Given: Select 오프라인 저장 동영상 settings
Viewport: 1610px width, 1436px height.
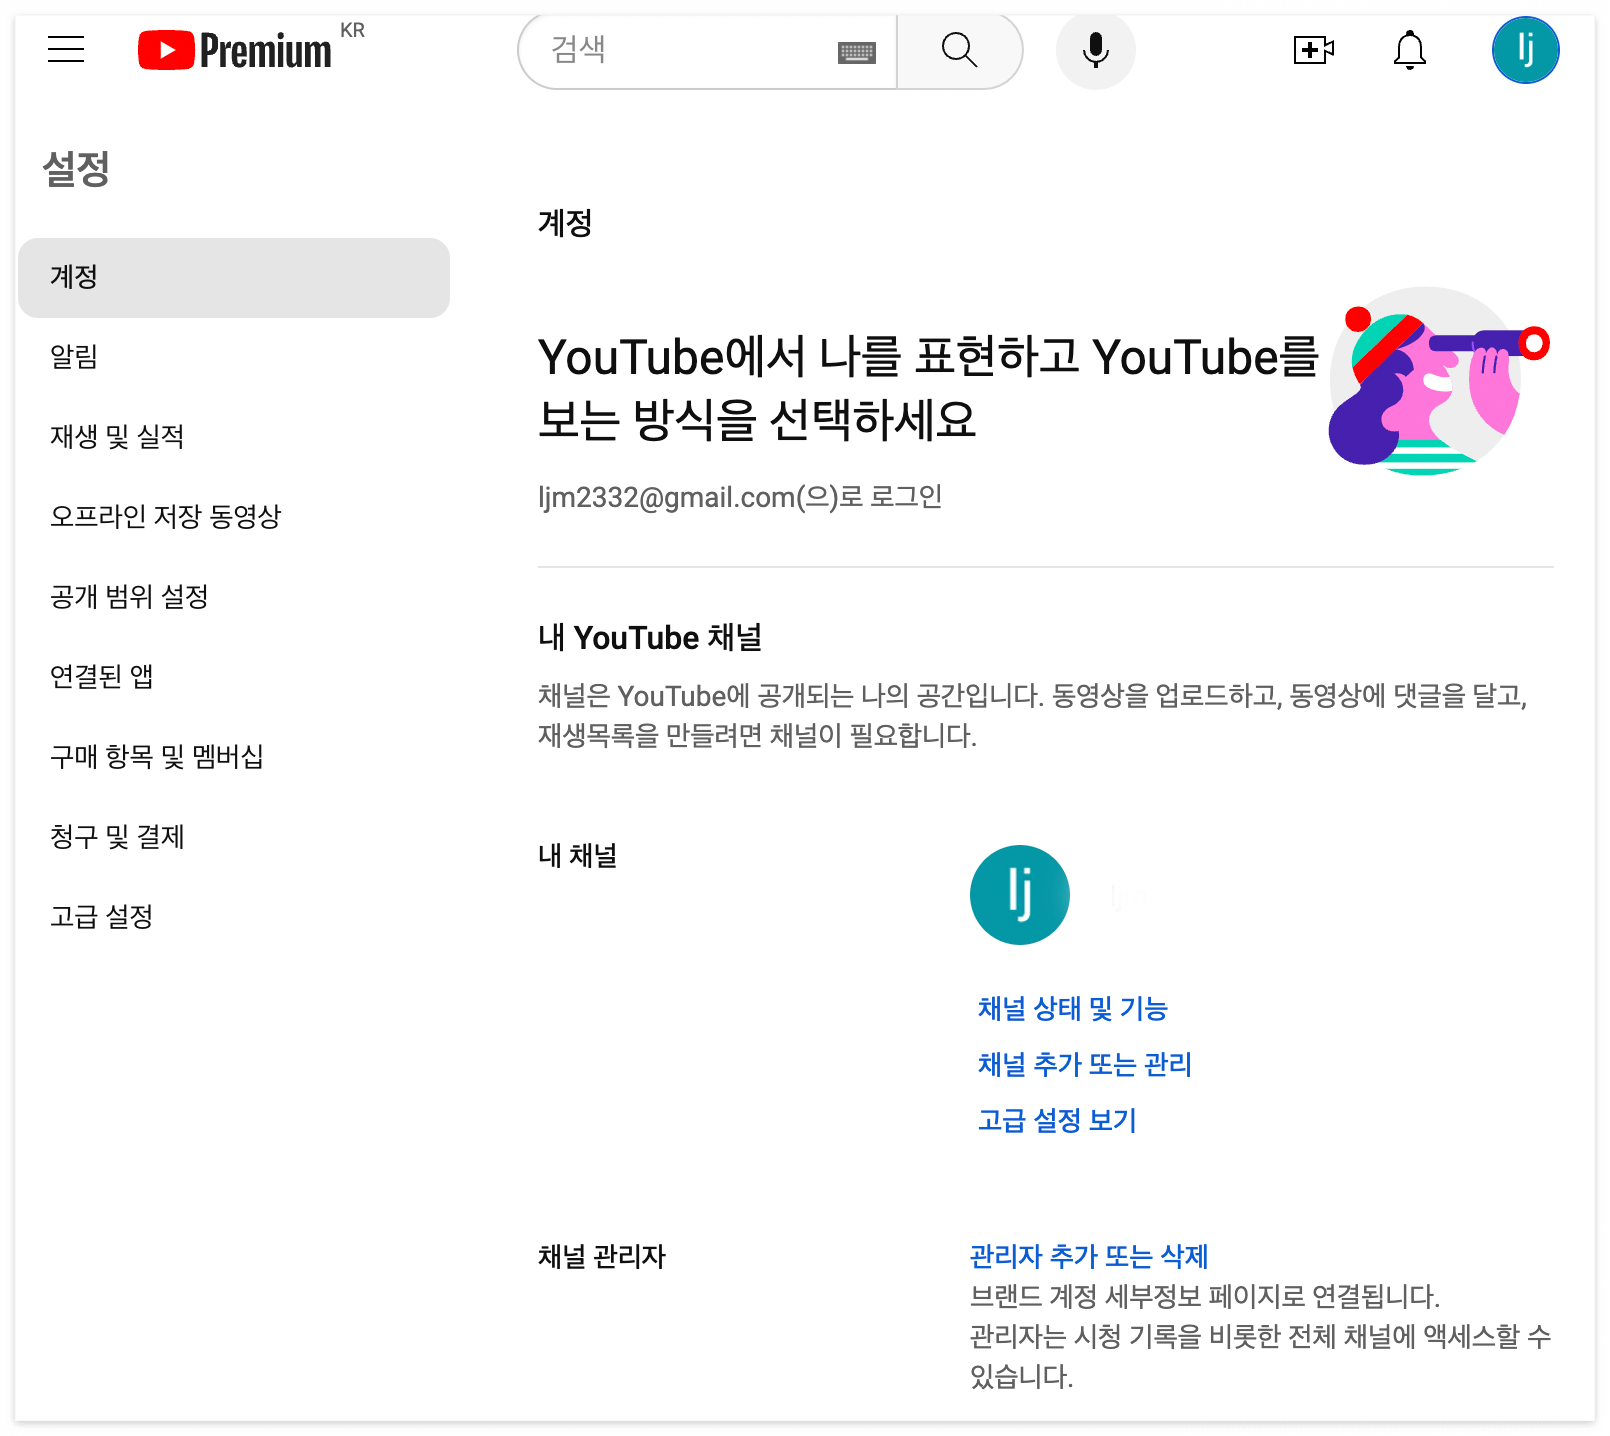Looking at the screenshot, I should [166, 518].
